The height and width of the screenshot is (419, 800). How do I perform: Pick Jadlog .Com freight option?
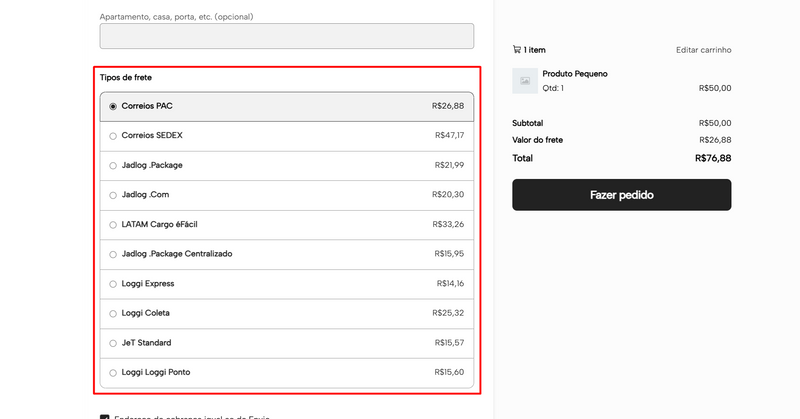(x=287, y=195)
